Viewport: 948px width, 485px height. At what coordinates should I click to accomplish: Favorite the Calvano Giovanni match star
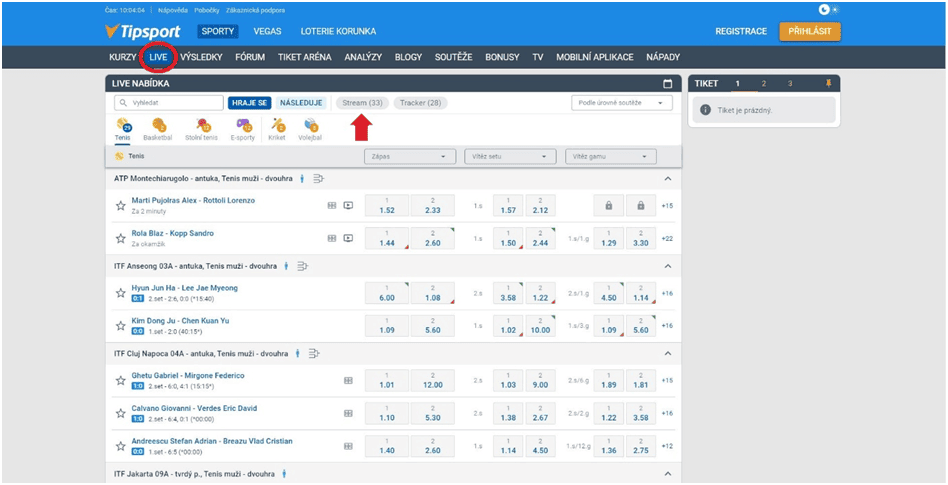(120, 414)
